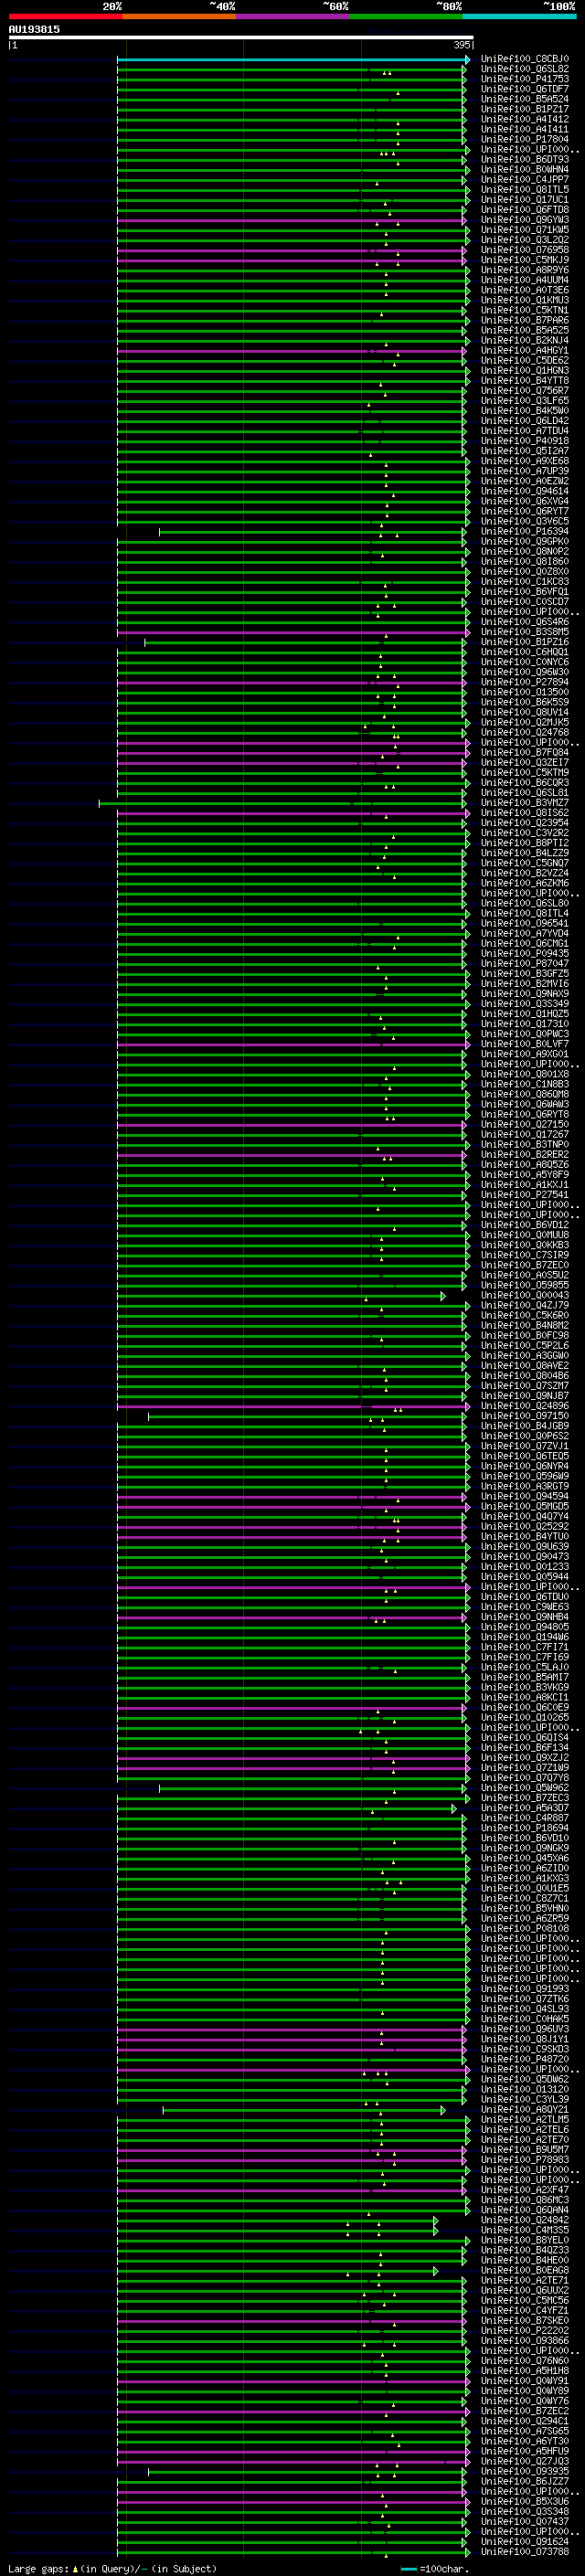Select hit label UniRef100_Q7ZVJ1
The width and height of the screenshot is (585, 2576).
point(524,1446)
